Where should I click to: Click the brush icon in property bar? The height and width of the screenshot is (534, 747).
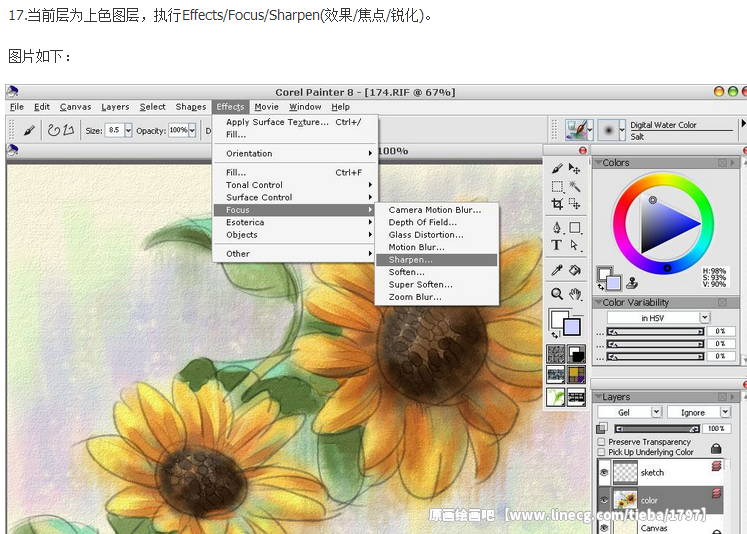click(30, 130)
